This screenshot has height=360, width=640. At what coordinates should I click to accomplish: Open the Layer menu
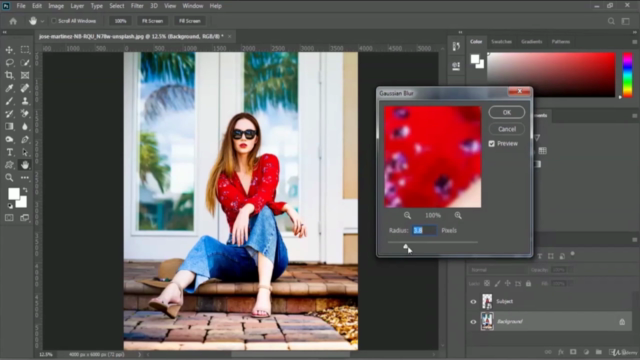tap(77, 6)
